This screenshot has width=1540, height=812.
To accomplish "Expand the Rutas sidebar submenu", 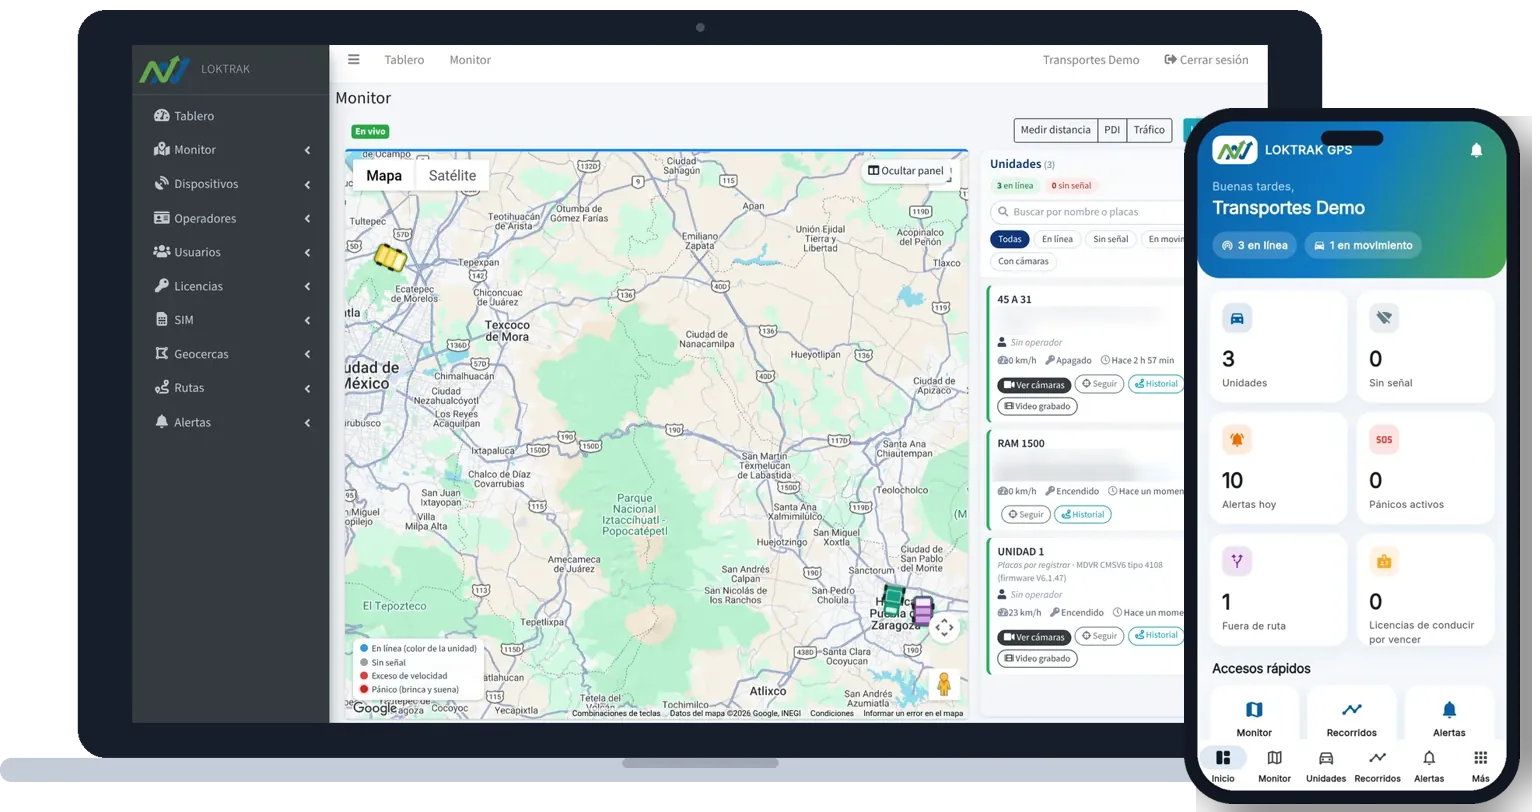I will point(230,388).
